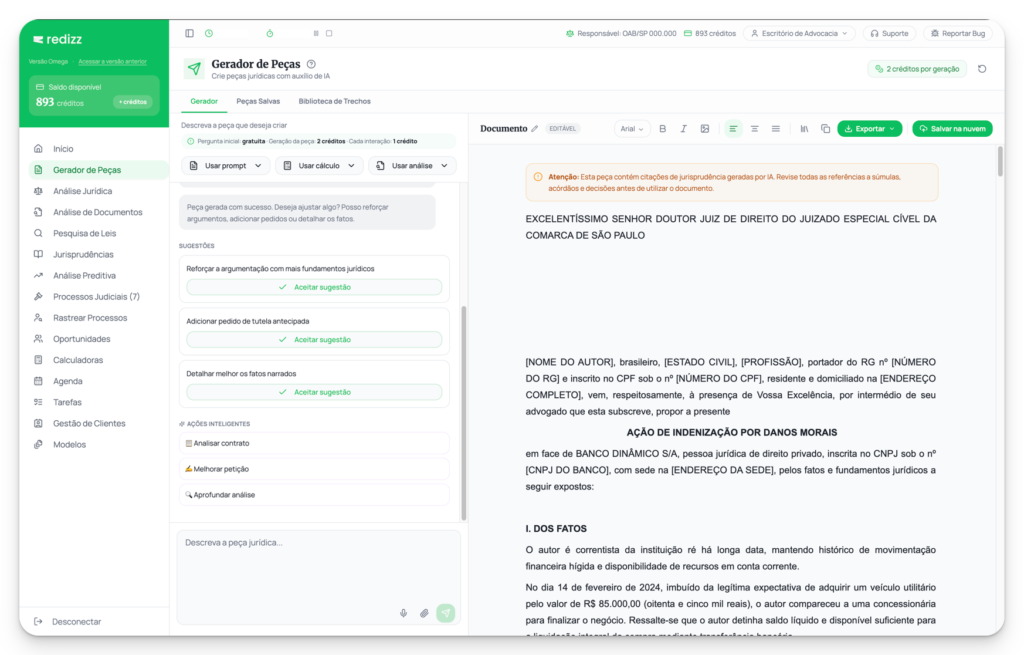This screenshot has height=655, width=1024.
Task: Toggle italic formatting
Action: 684,129
